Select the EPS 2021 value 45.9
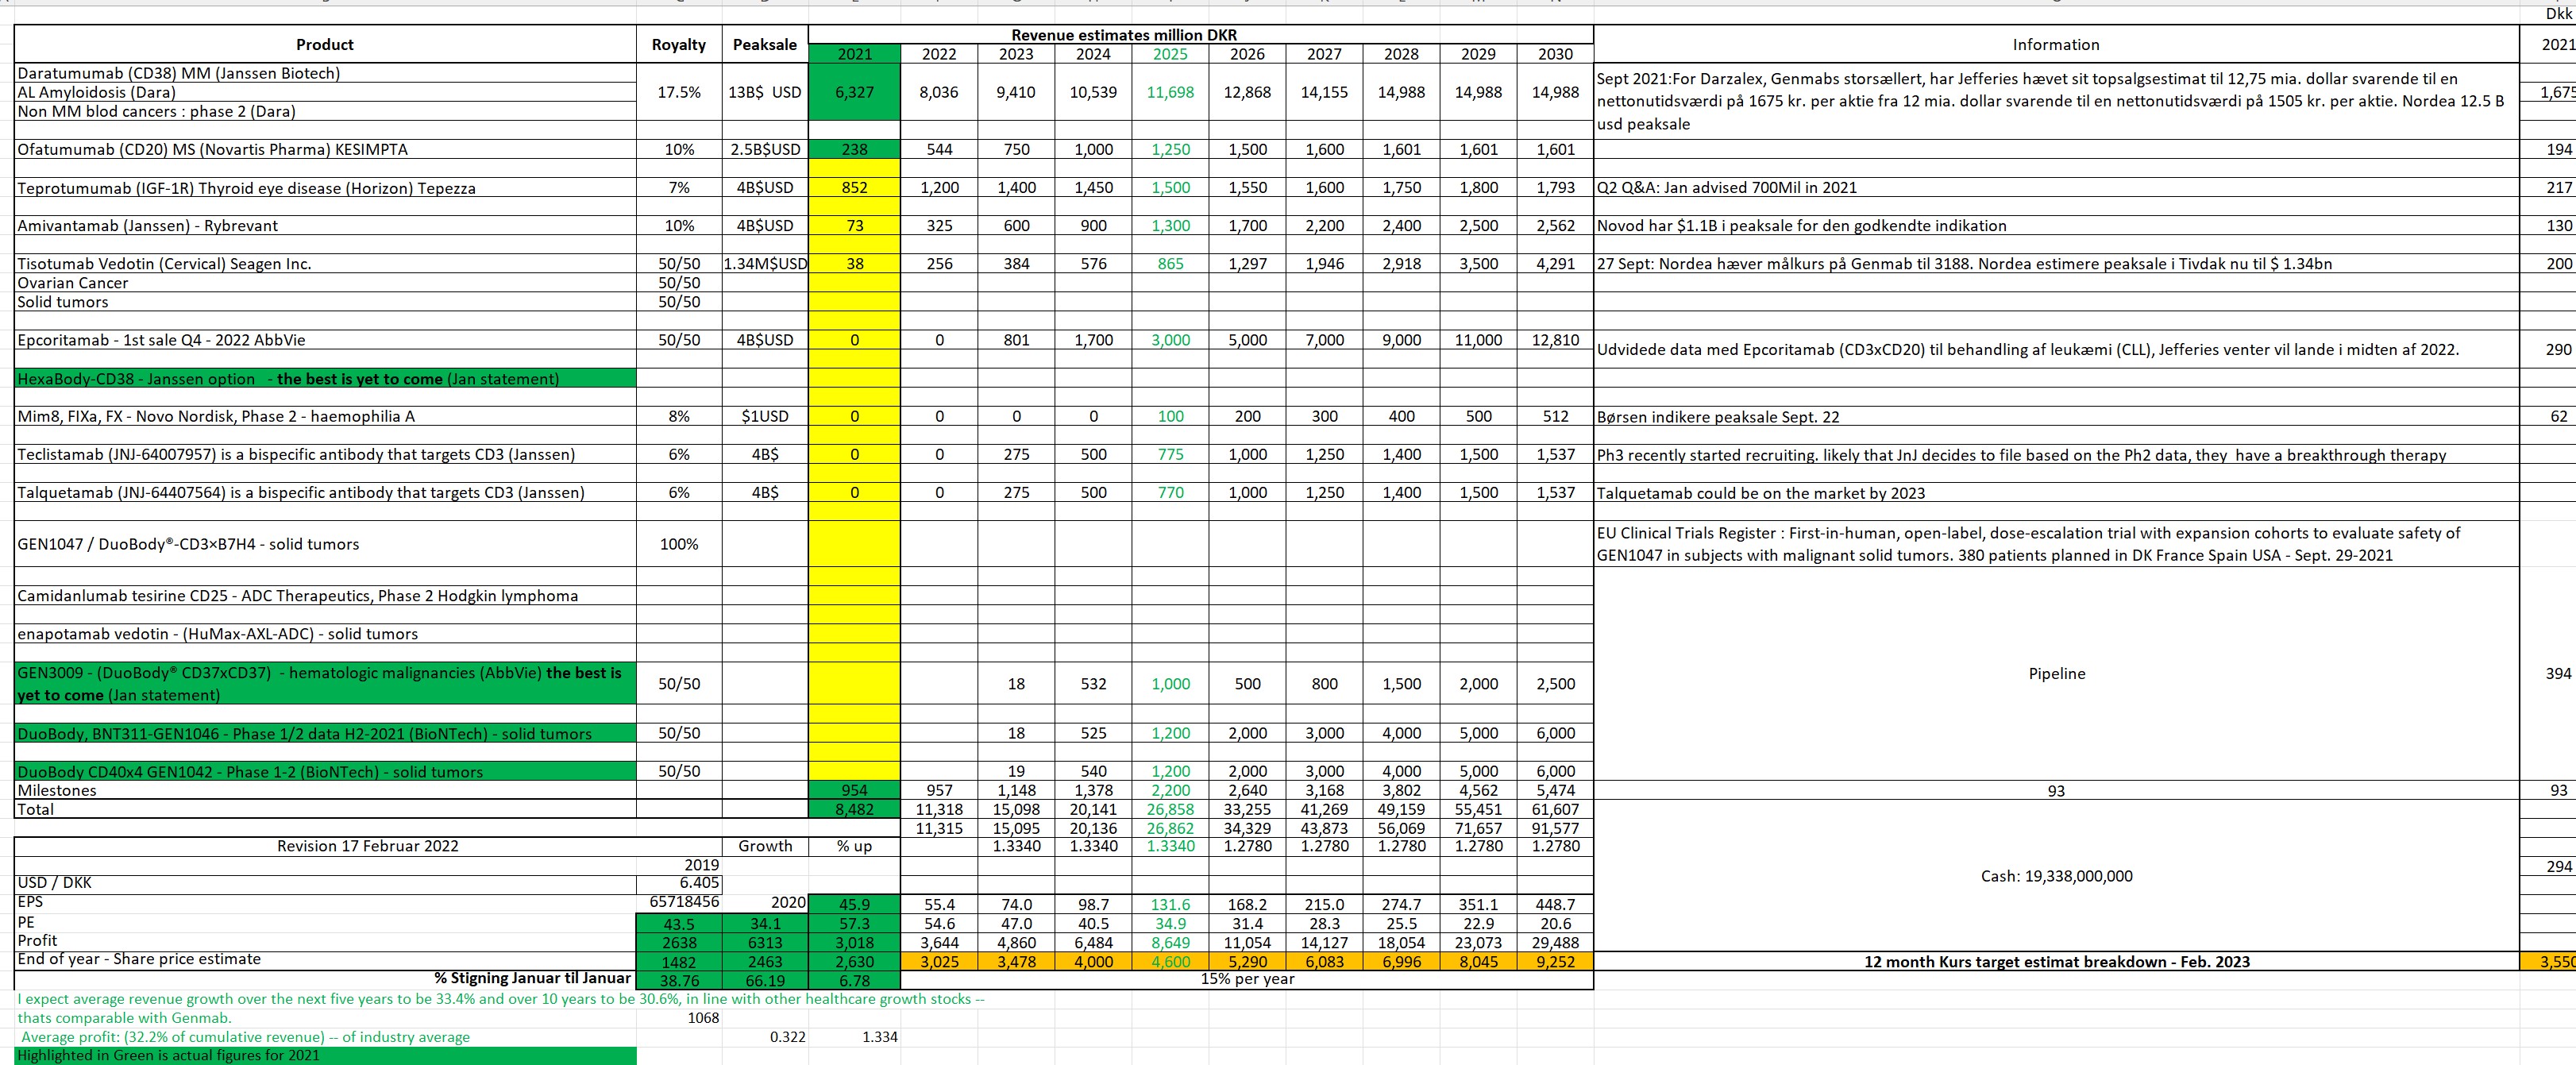The width and height of the screenshot is (2576, 1065). click(x=854, y=903)
